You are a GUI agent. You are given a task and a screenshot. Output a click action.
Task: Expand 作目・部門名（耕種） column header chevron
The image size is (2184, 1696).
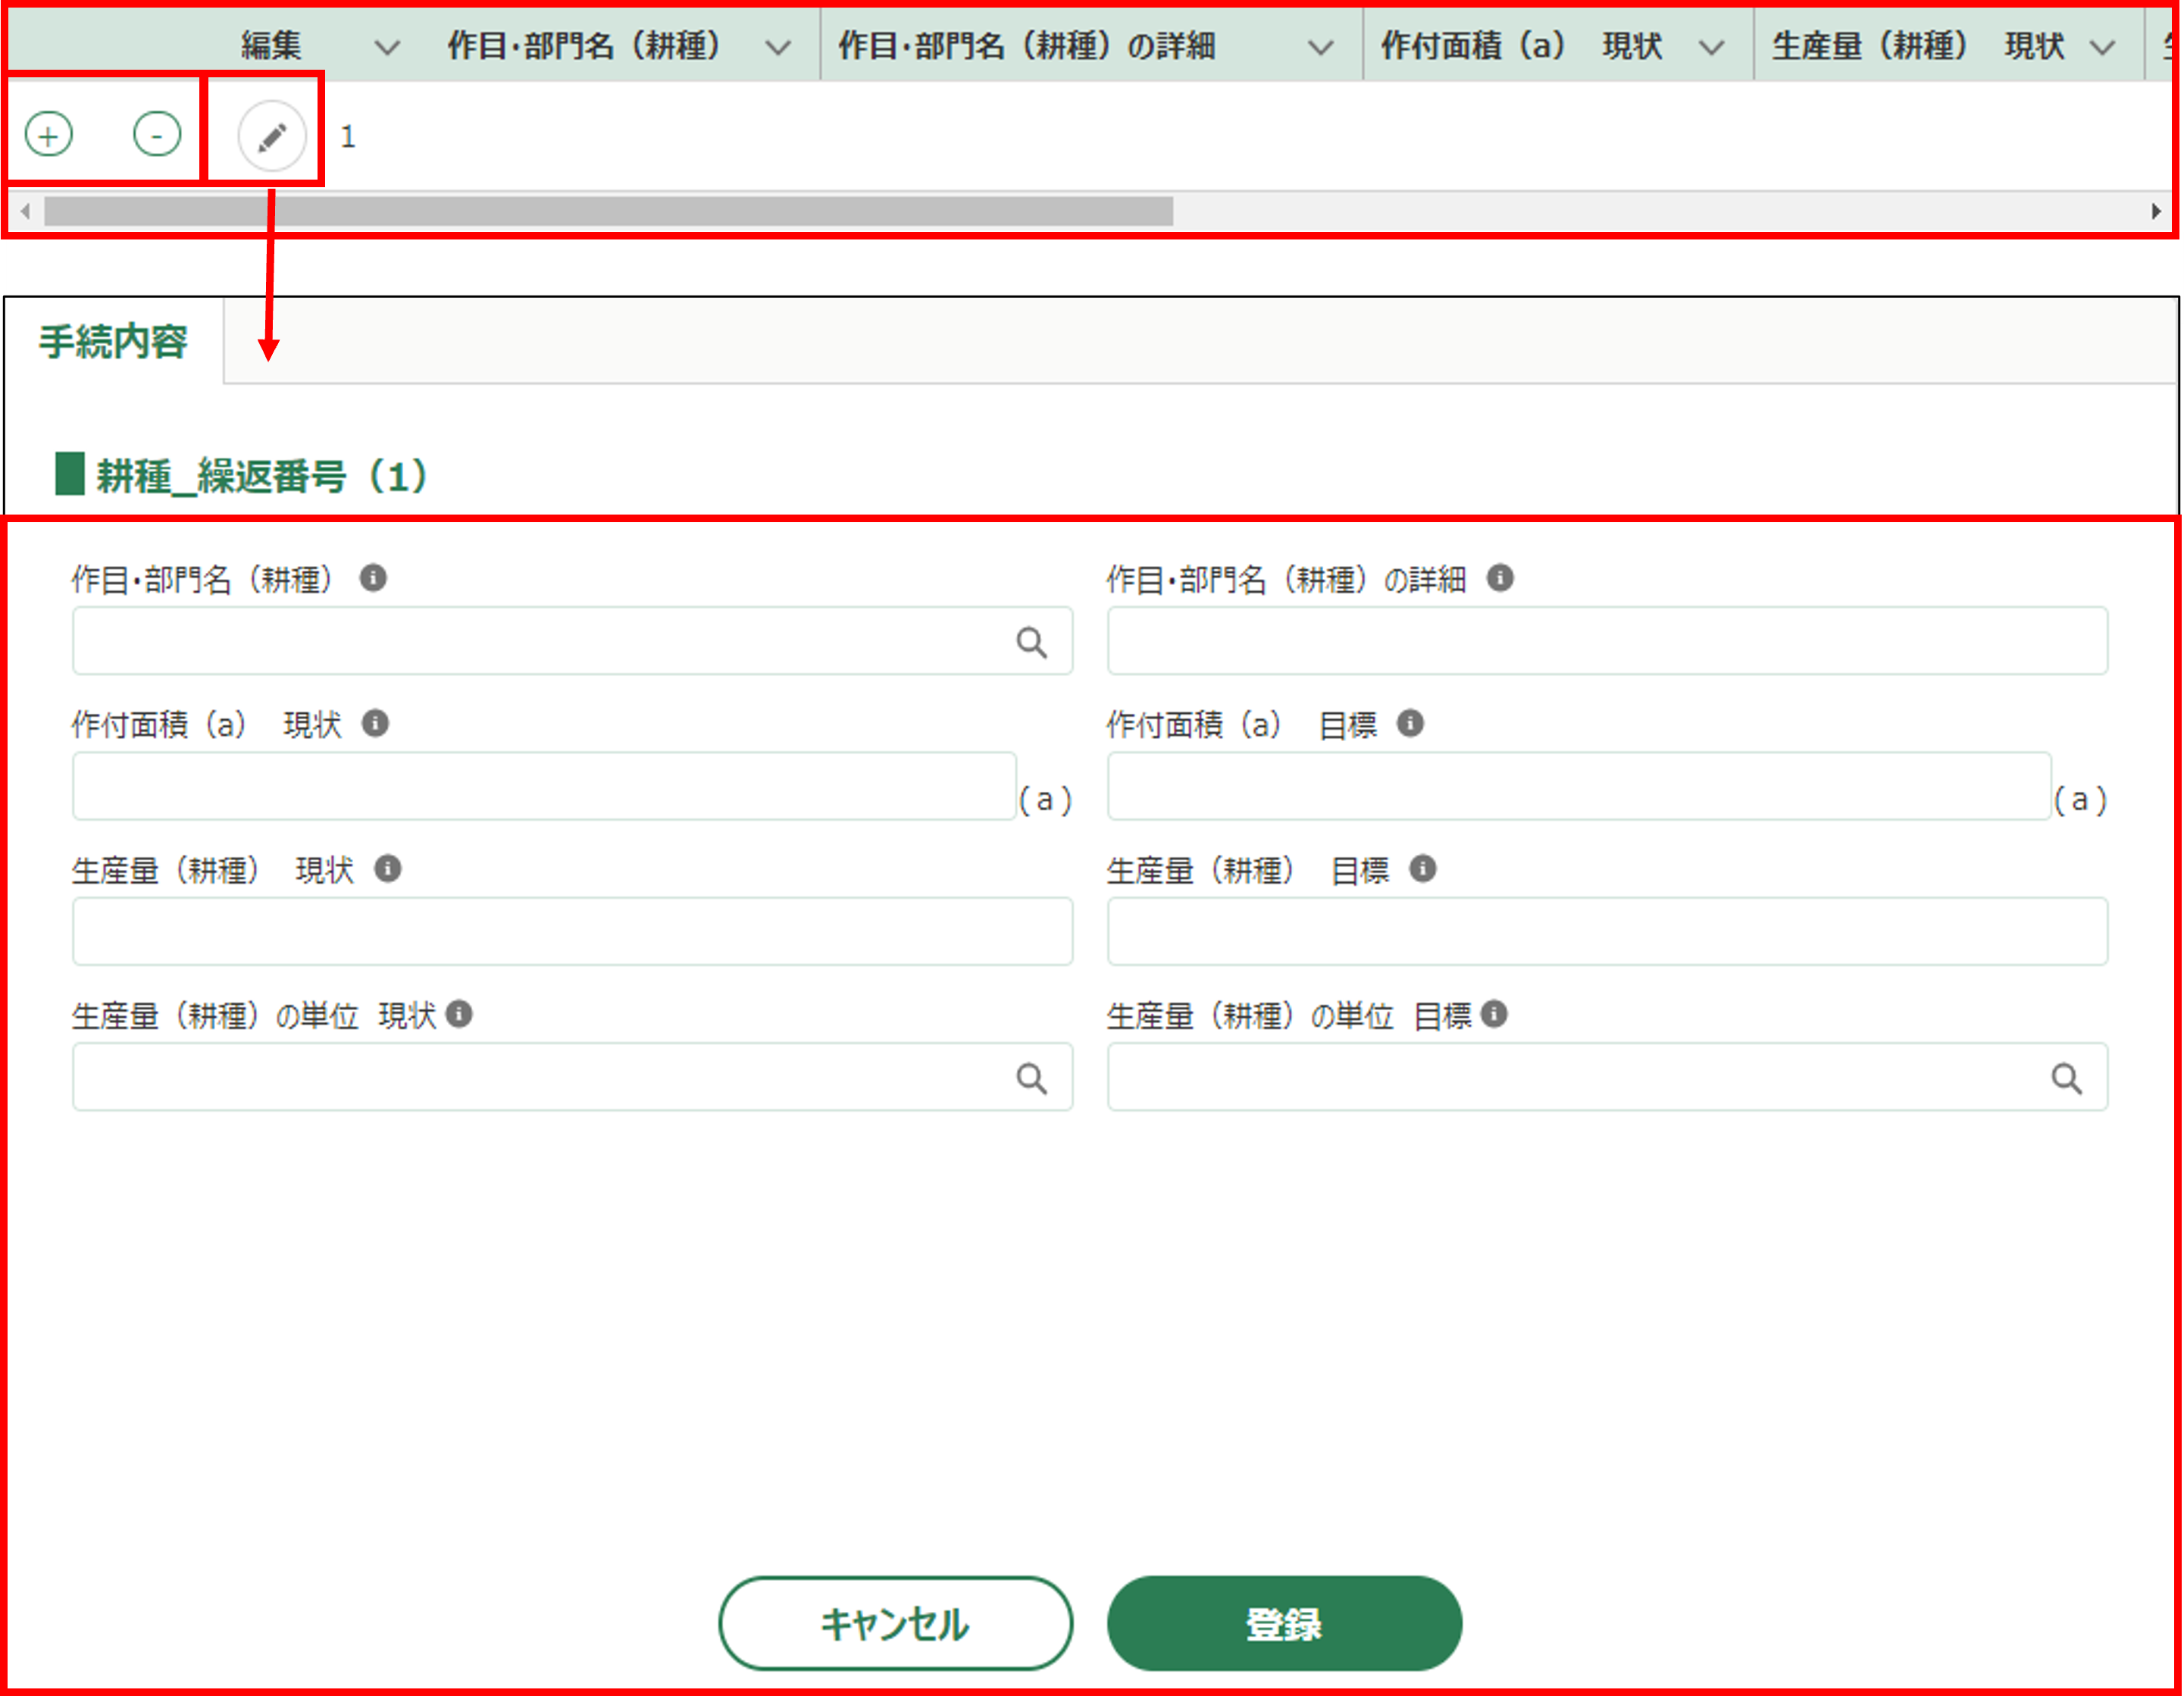(777, 47)
